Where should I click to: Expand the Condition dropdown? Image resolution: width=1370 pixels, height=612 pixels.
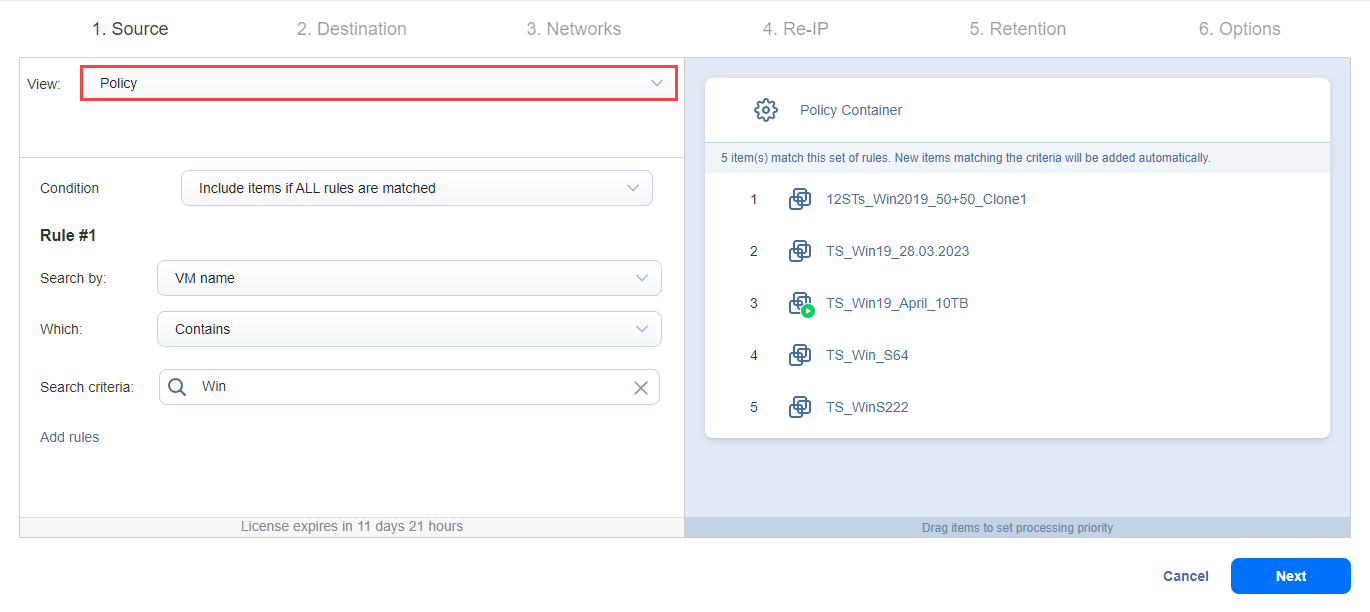click(416, 188)
